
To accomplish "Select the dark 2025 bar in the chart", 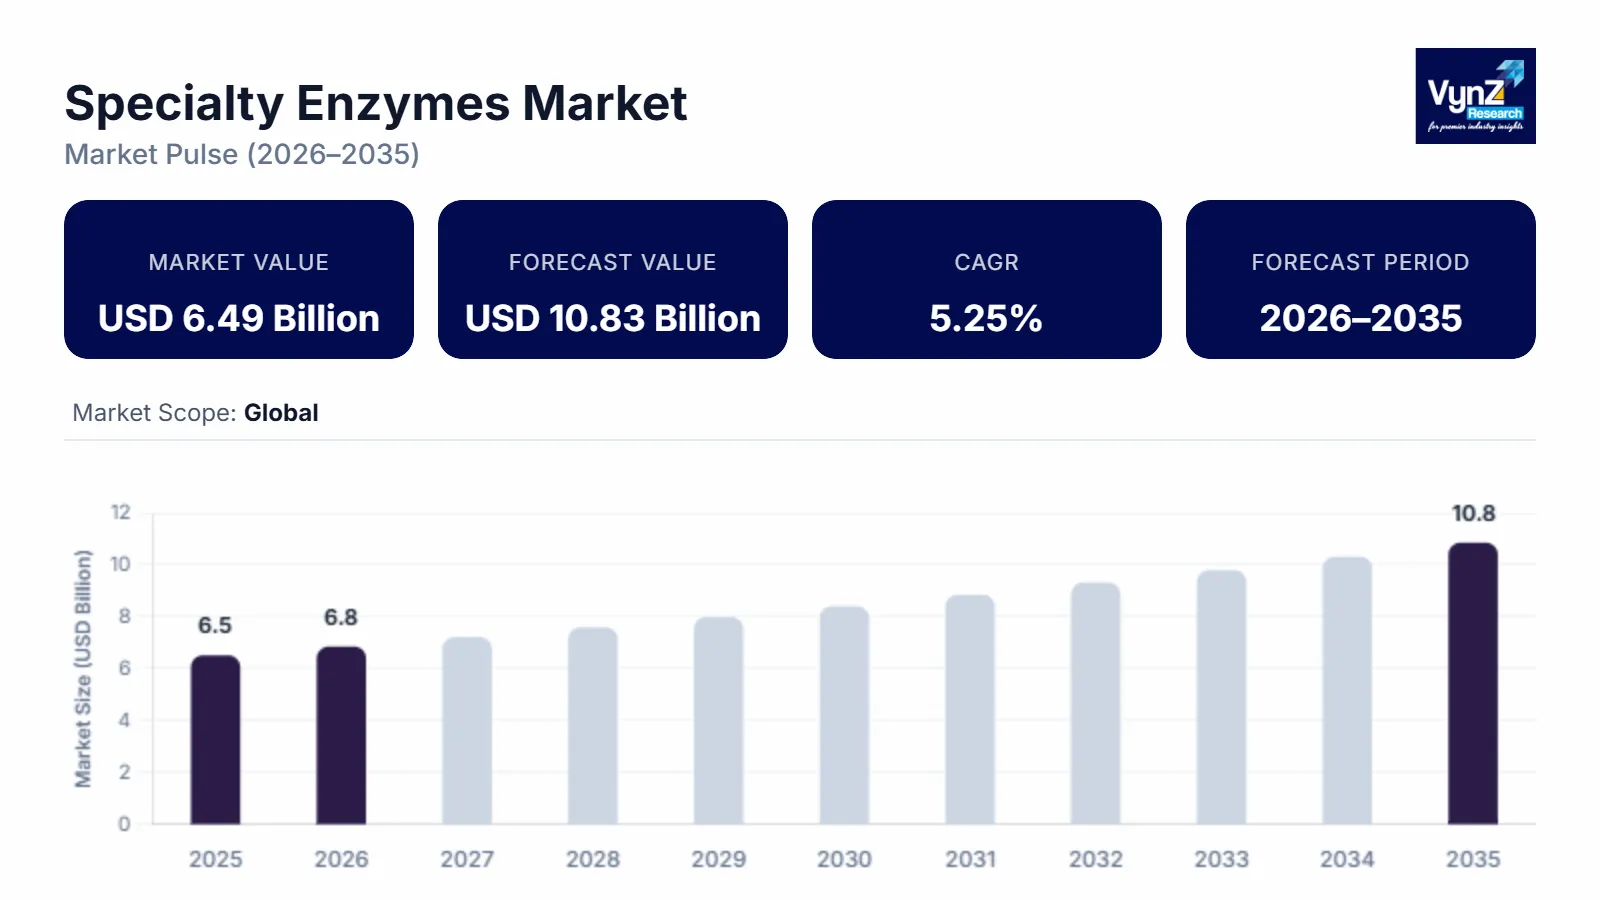I will point(215,740).
